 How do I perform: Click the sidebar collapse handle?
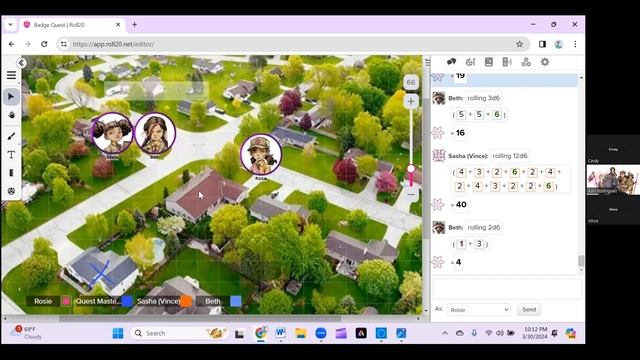pyautogui.click(x=427, y=62)
